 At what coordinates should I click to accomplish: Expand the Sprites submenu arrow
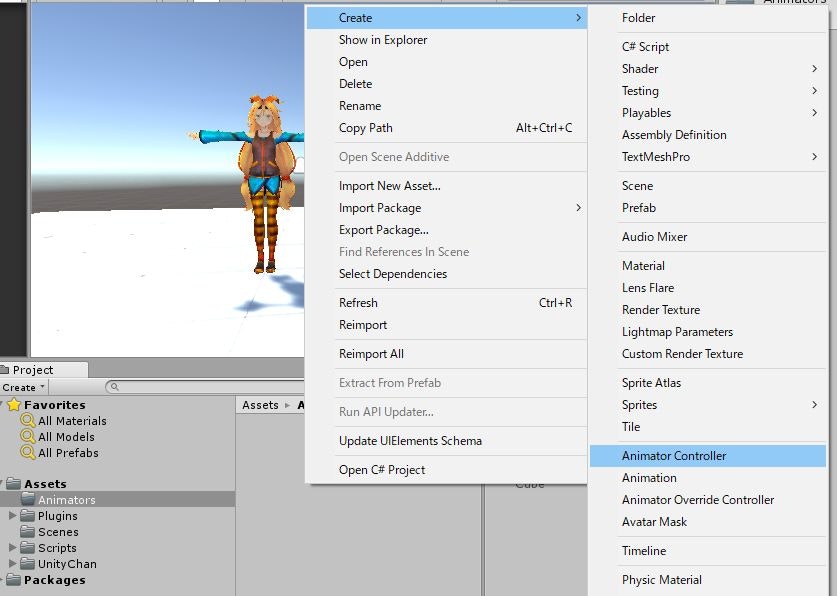814,404
